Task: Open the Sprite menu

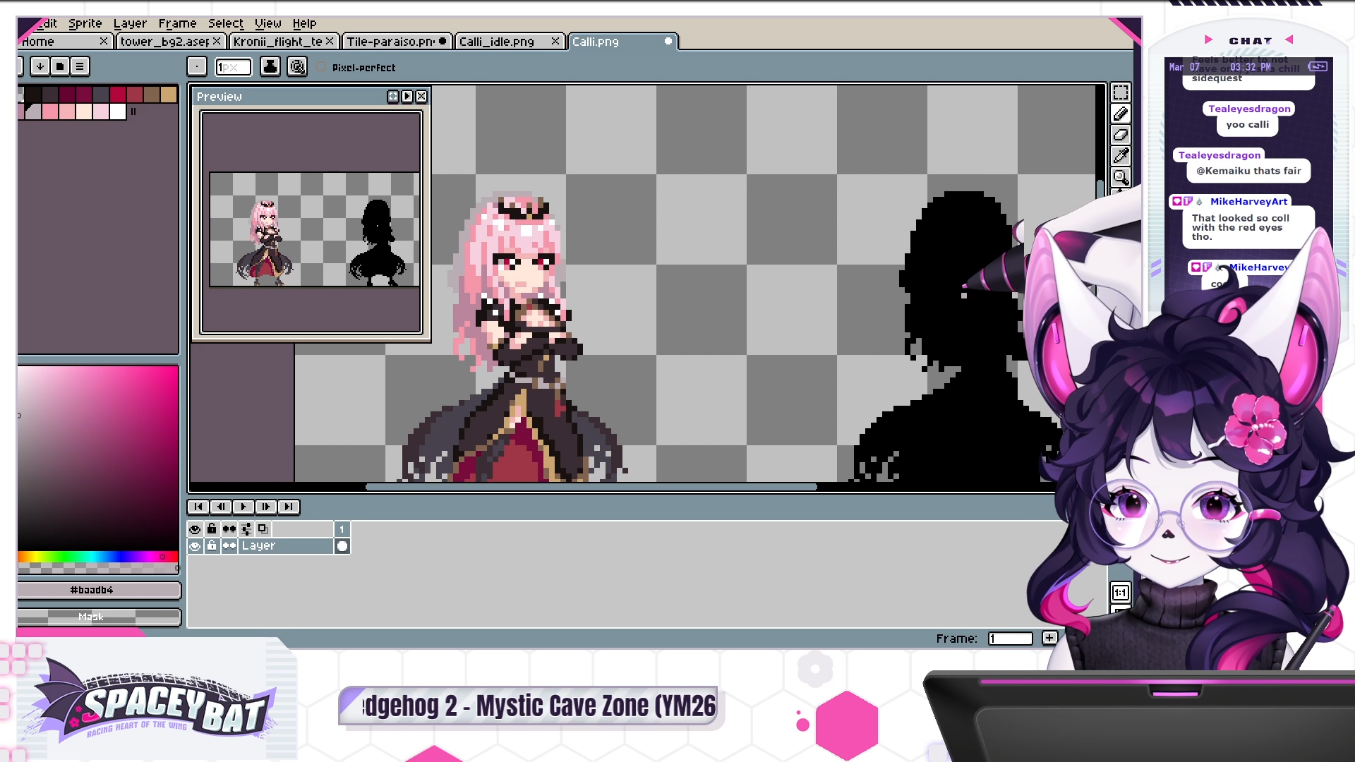Action: [85, 23]
